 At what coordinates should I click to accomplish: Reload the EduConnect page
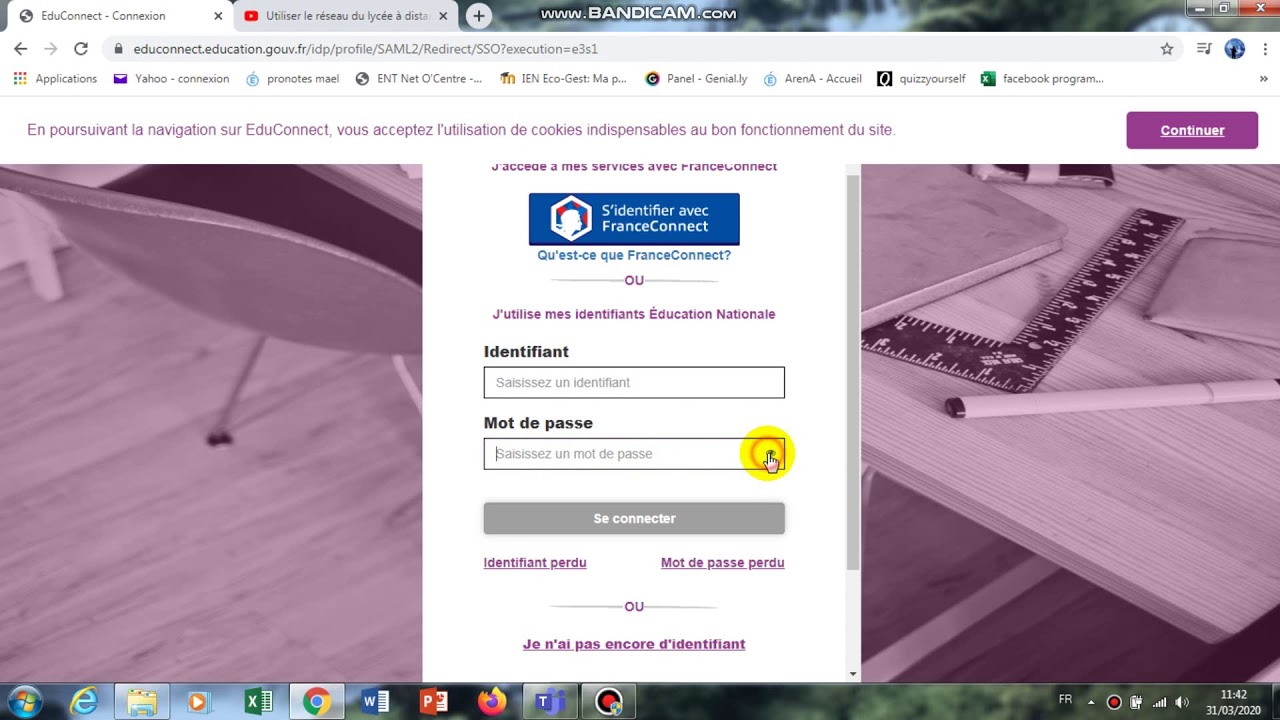[81, 48]
